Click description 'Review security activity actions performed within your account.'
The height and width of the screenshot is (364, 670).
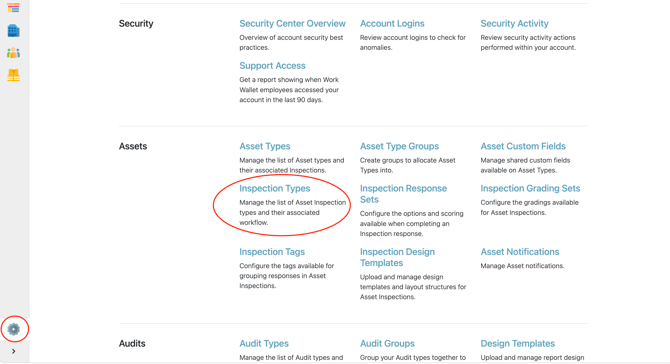(528, 42)
